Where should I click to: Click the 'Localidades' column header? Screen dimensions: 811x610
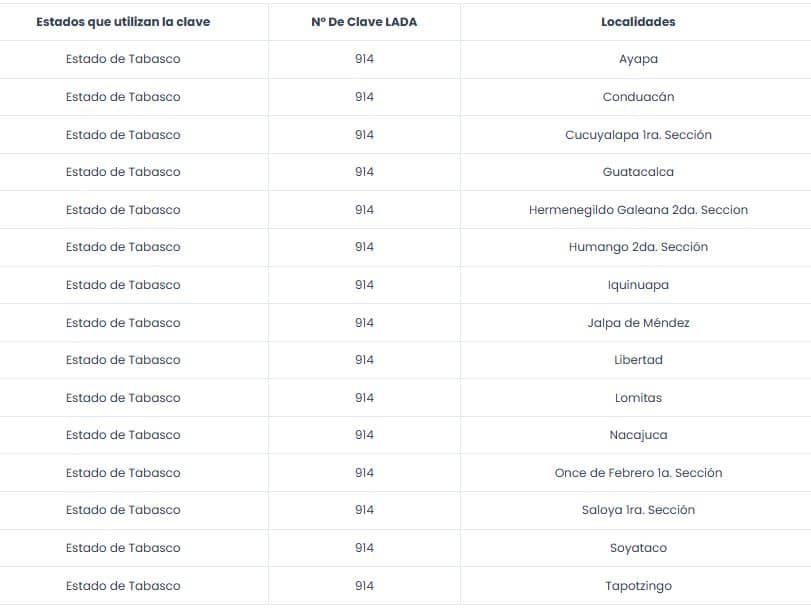pos(638,22)
